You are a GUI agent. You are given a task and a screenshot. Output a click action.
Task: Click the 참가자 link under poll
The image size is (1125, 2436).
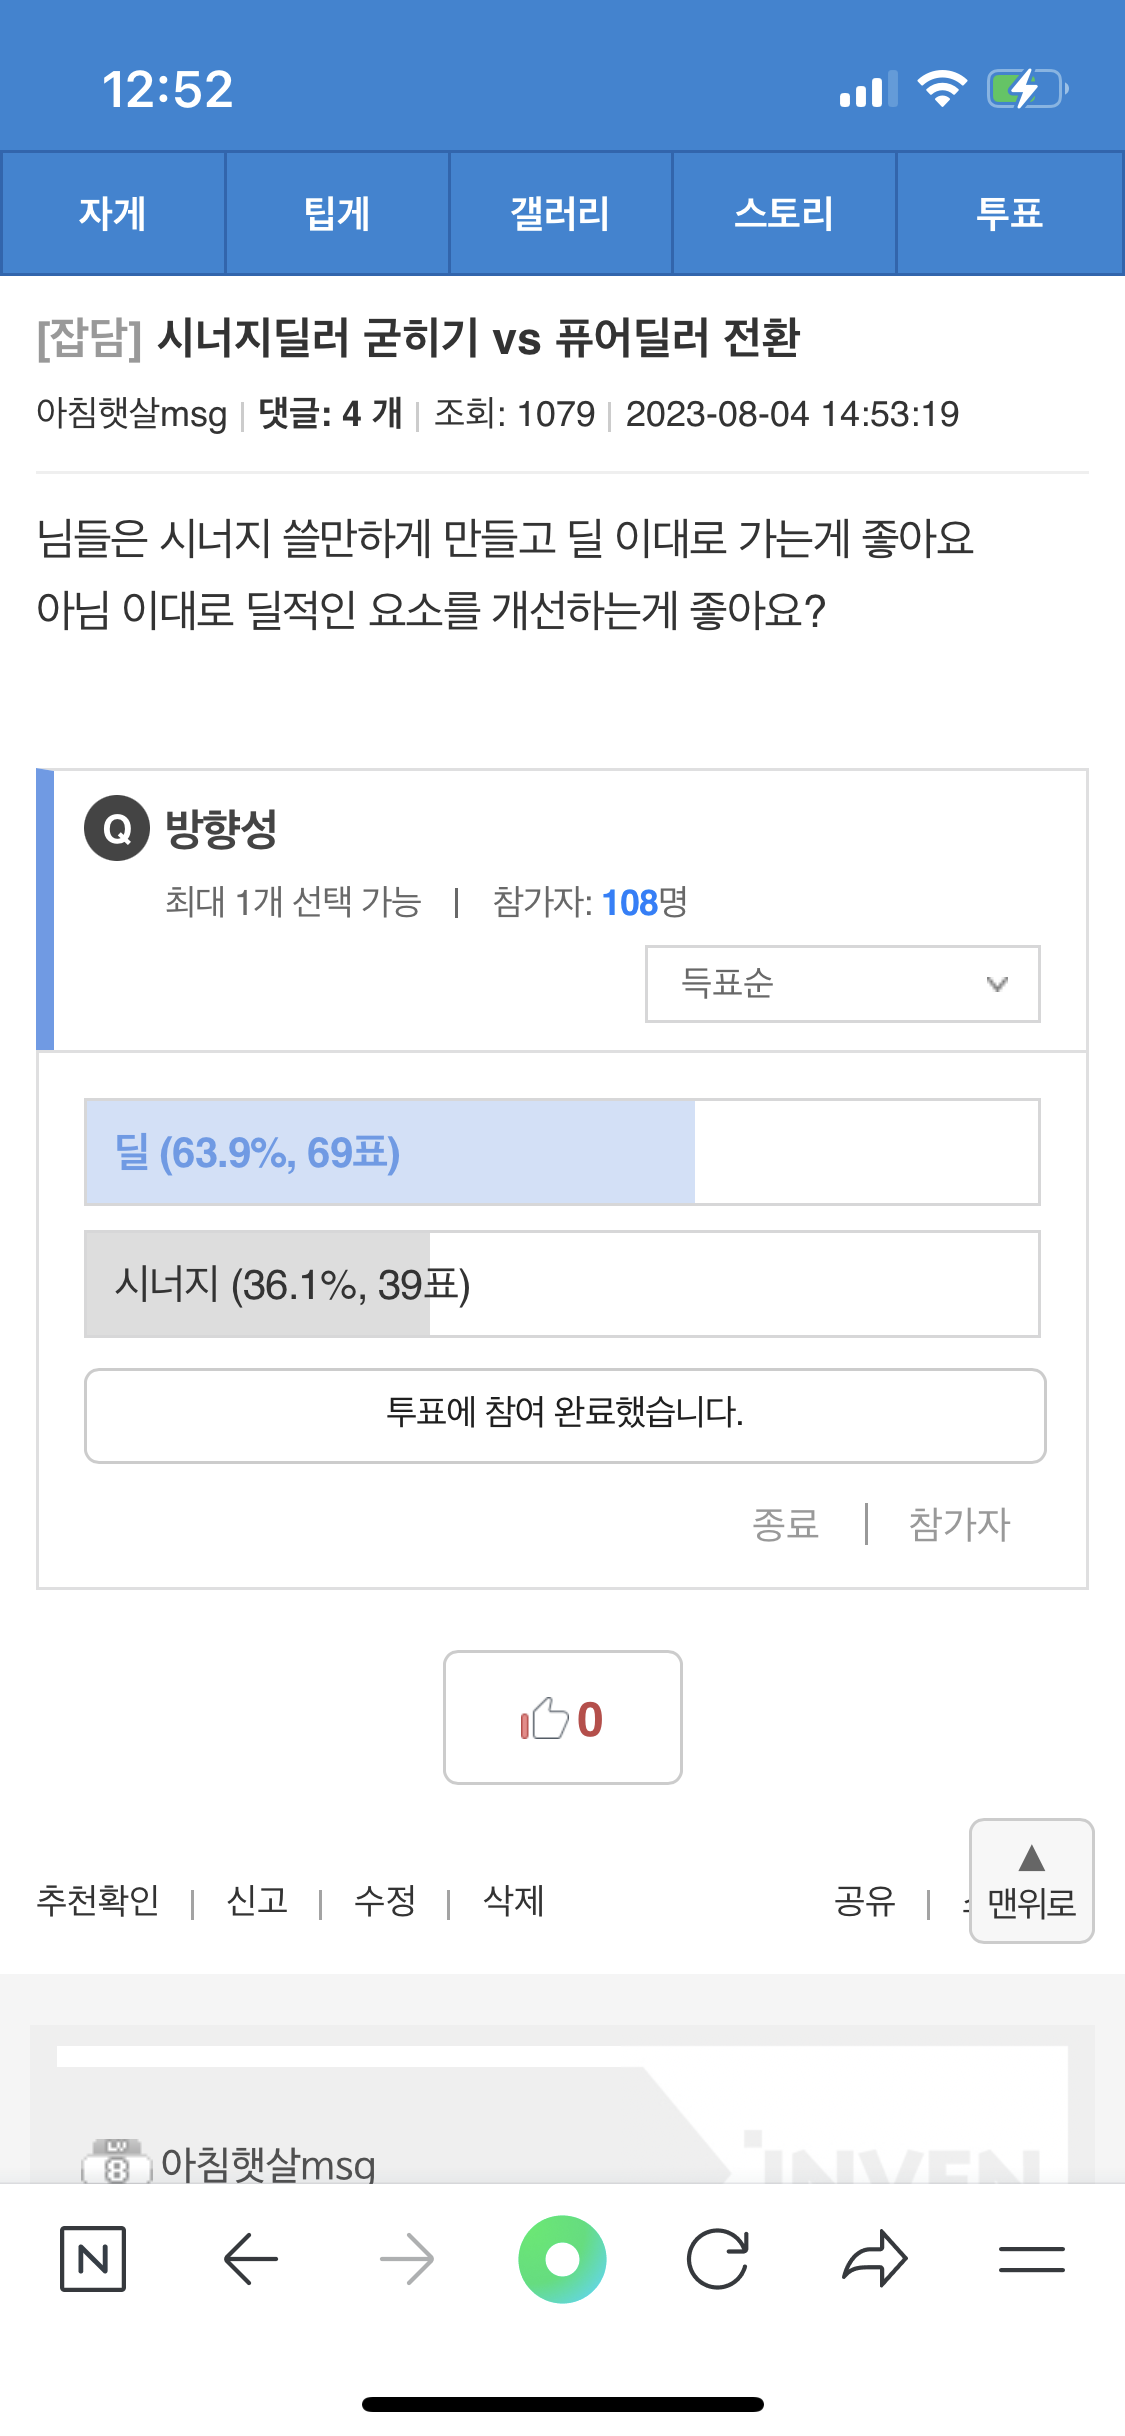click(959, 1525)
